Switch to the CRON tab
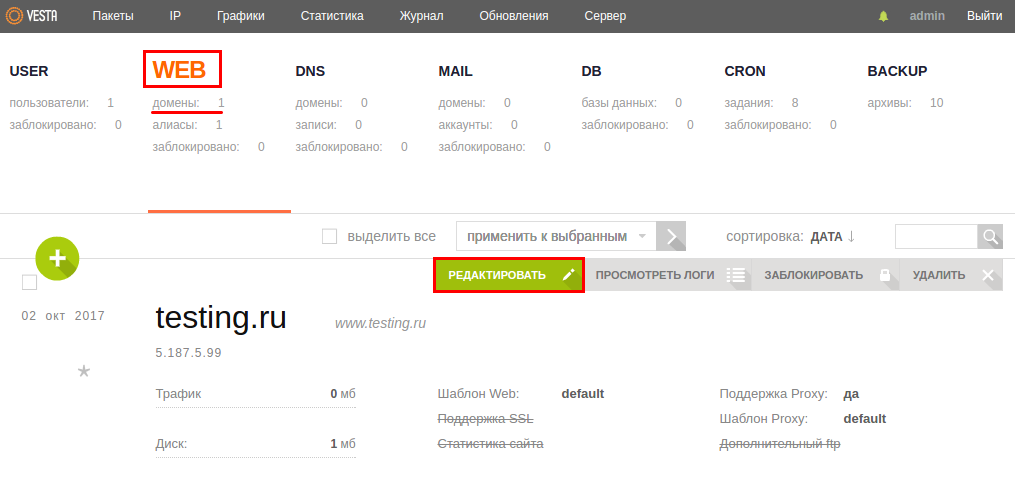 coord(745,71)
